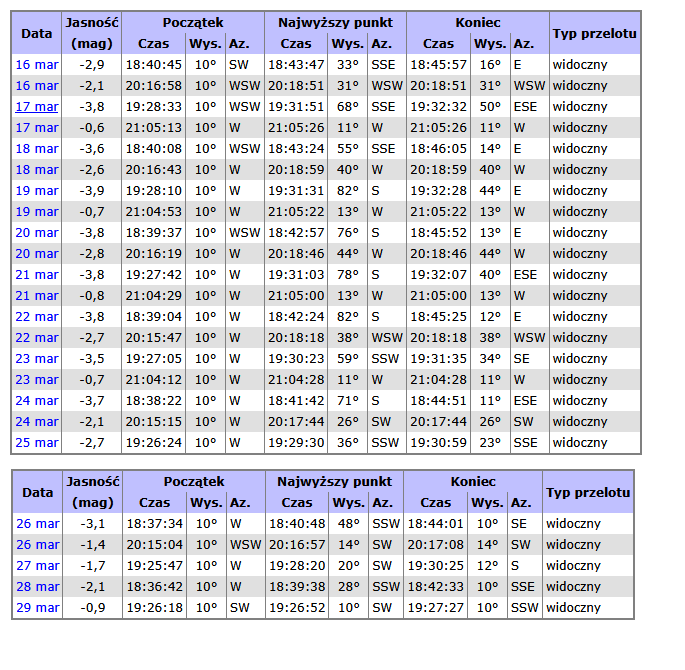
Task: Open the 21 mar link with magnitude -3,8
Action: pyautogui.click(x=37, y=274)
